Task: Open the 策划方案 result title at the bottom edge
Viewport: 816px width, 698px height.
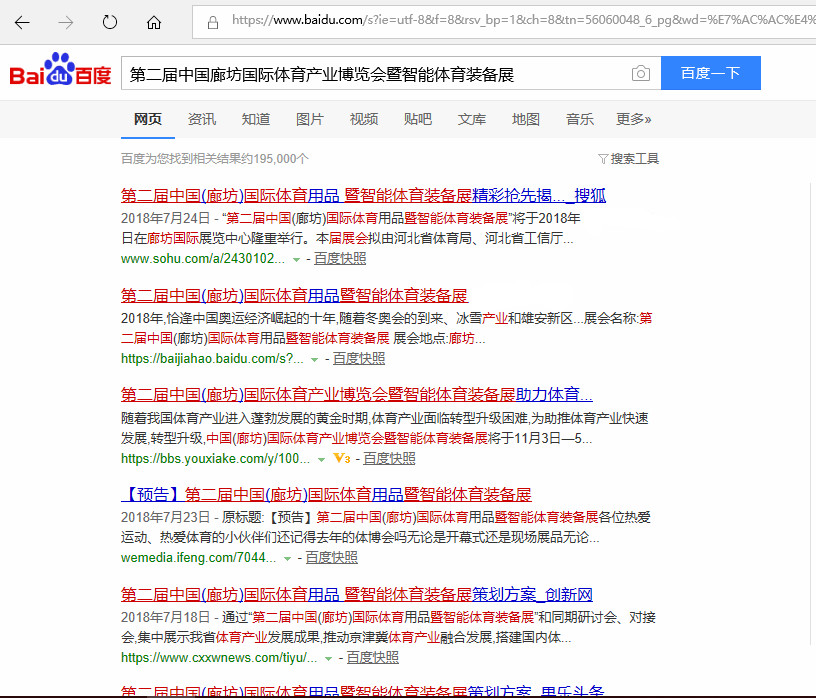Action: (363, 691)
